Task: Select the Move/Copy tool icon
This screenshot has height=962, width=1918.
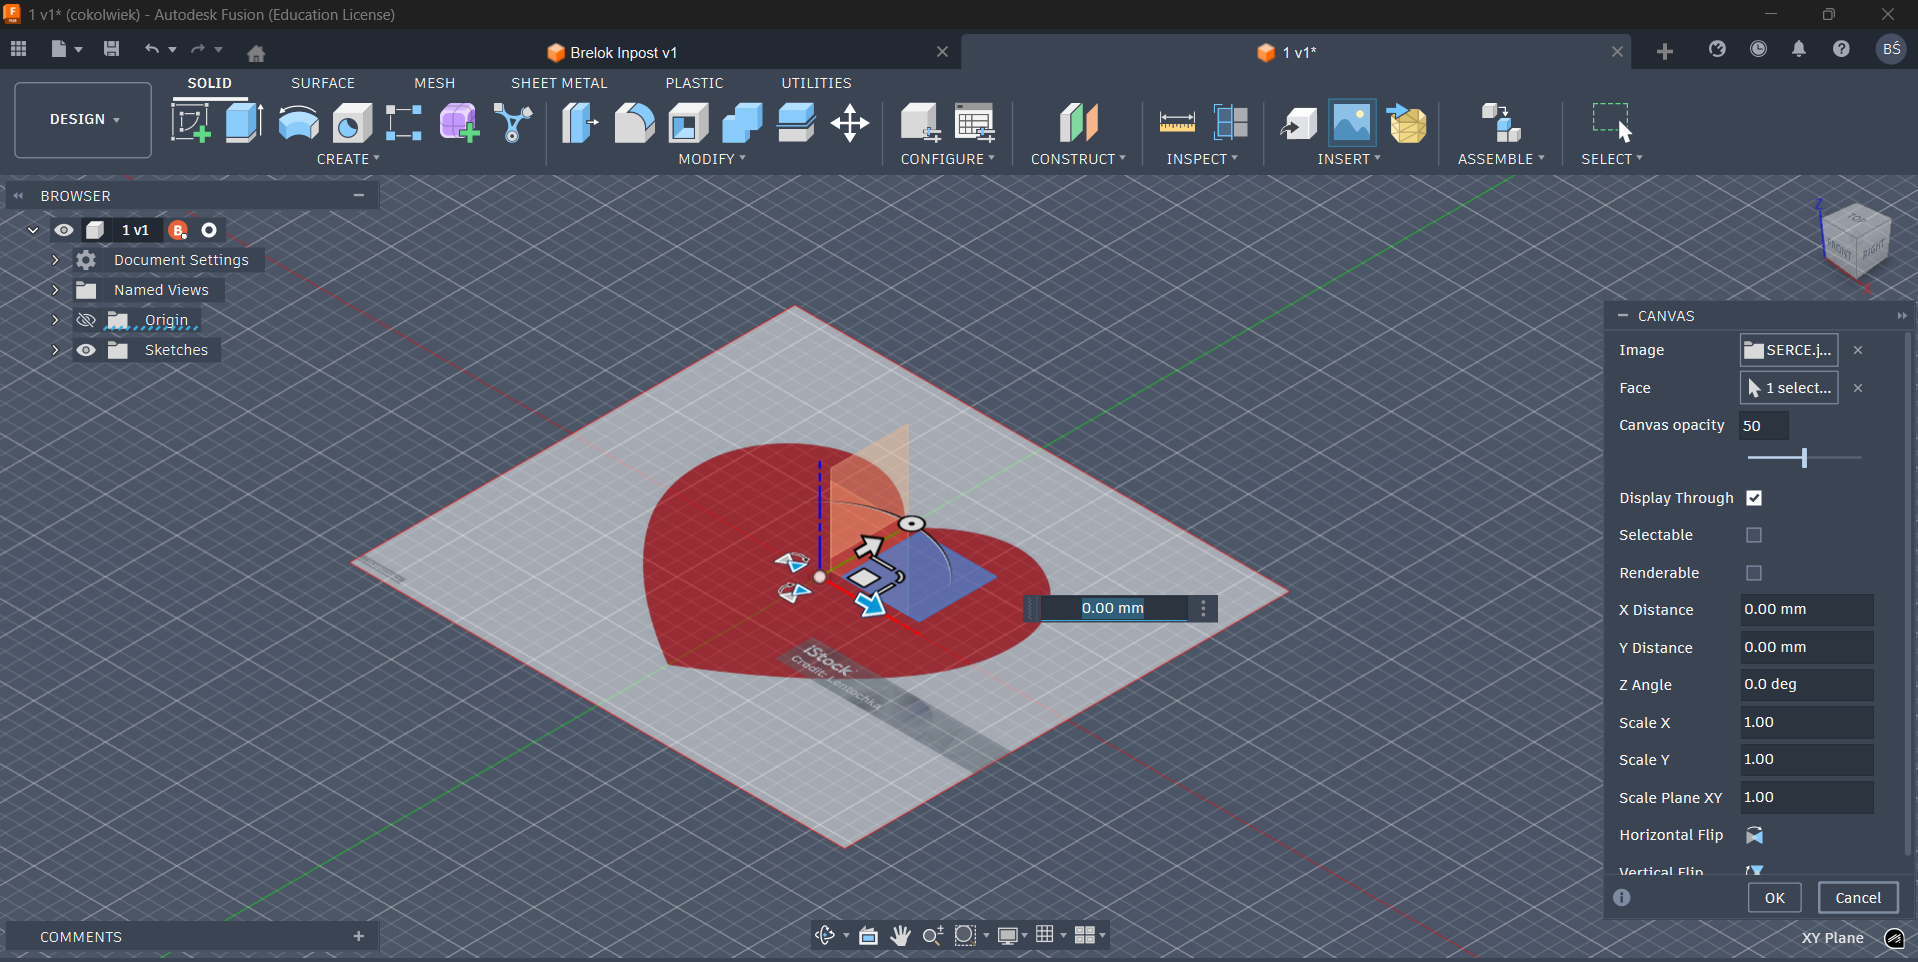Action: [849, 124]
